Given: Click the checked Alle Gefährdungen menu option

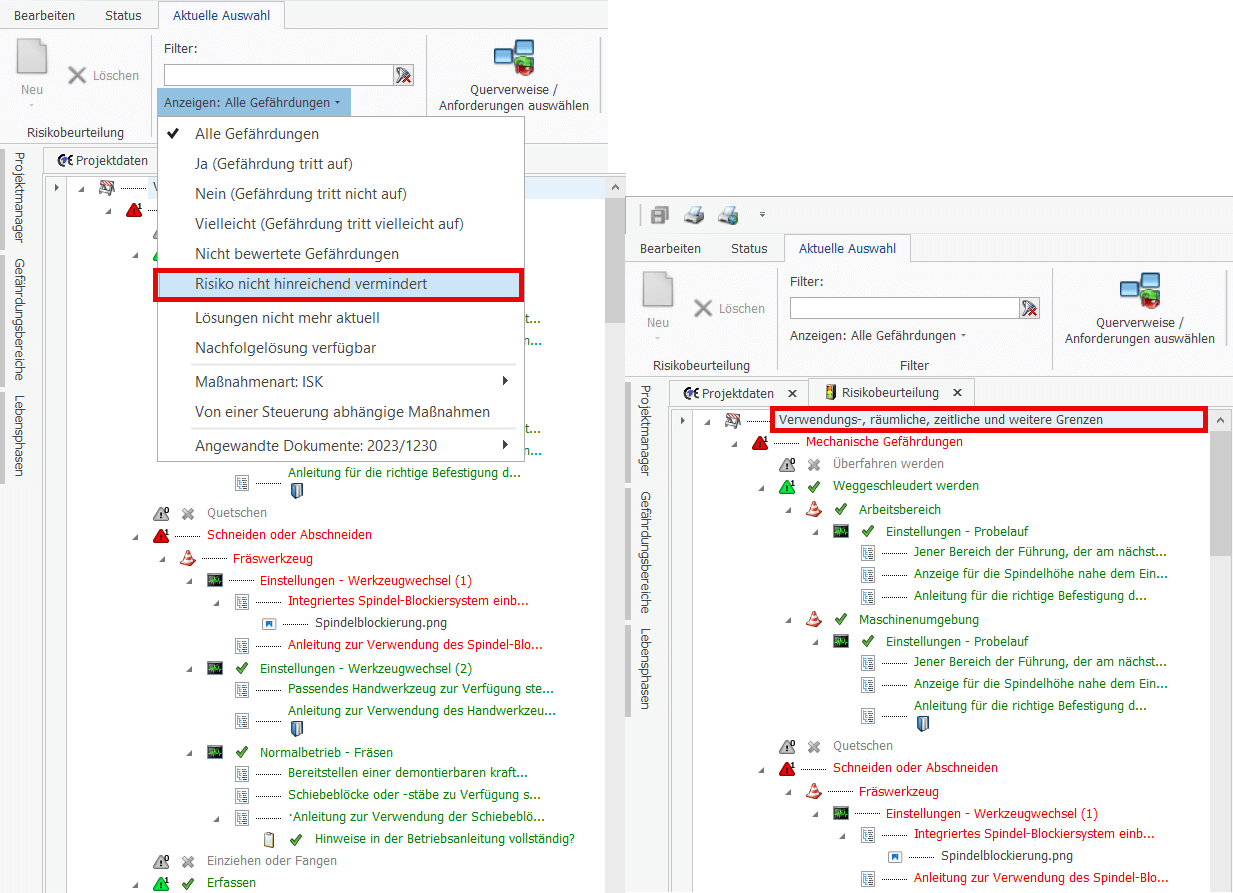Looking at the screenshot, I should (256, 134).
